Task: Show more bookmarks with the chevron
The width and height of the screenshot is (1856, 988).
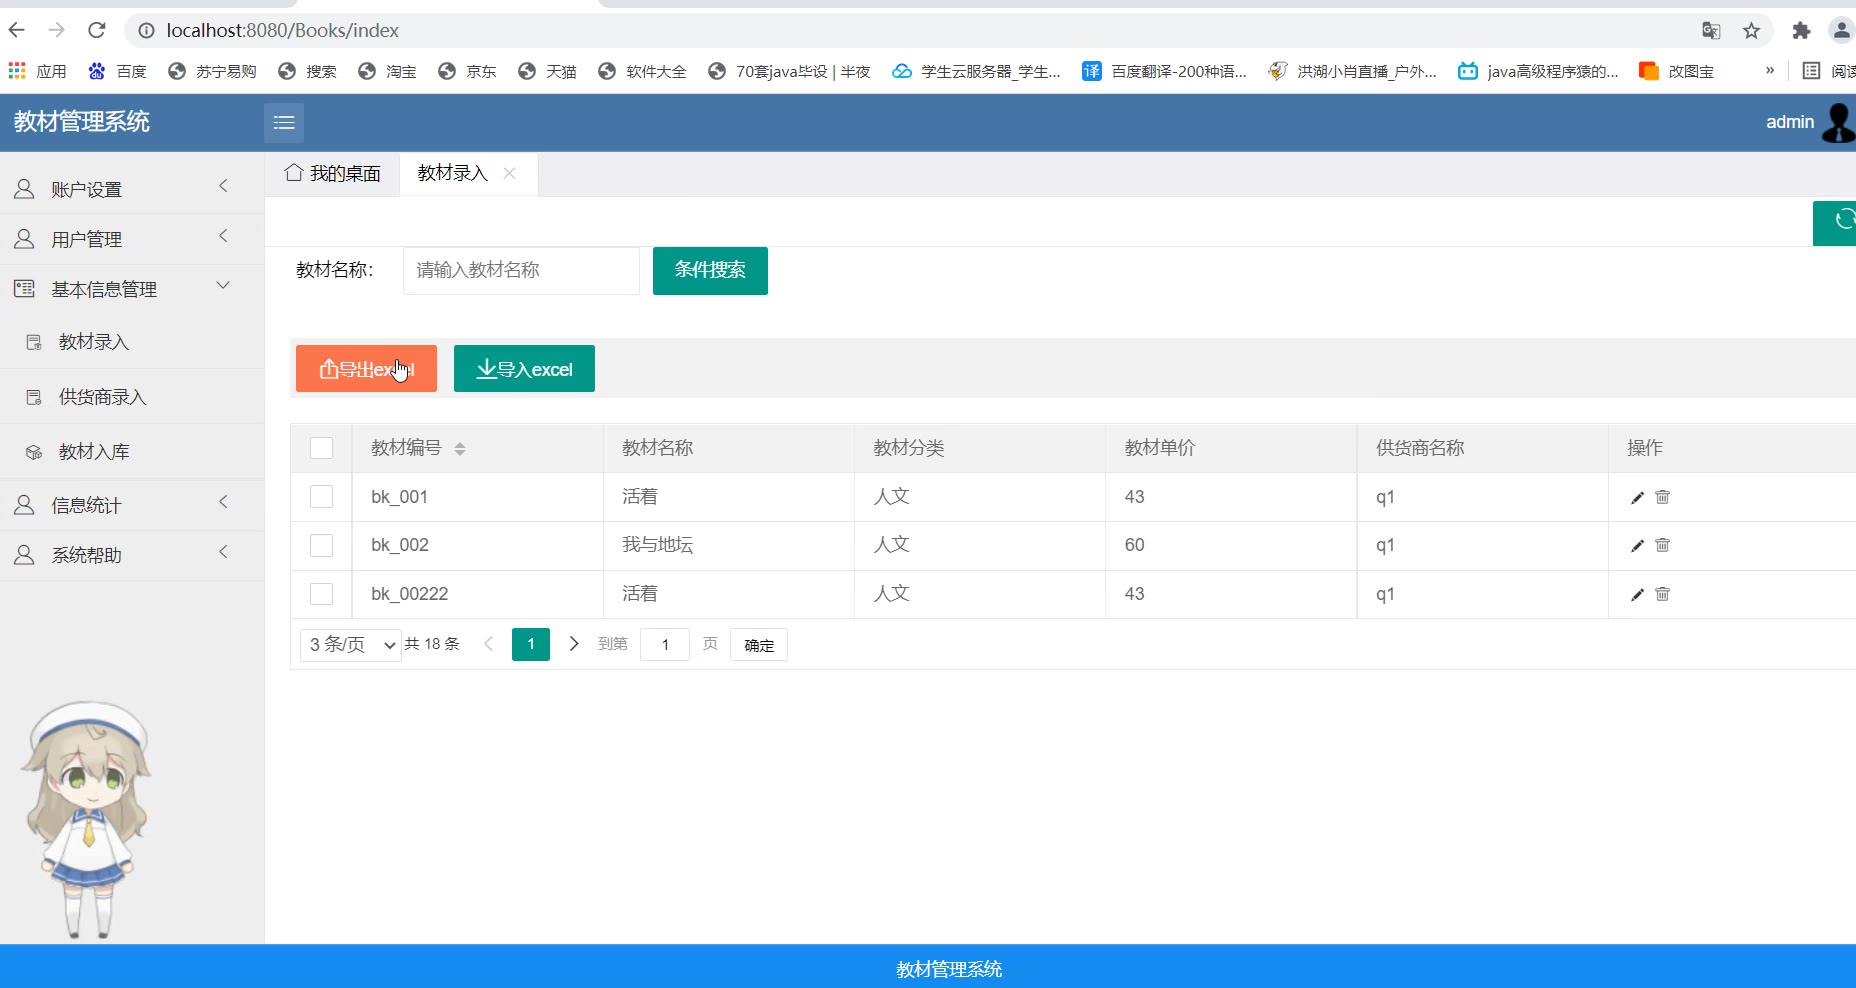Action: [x=1770, y=70]
